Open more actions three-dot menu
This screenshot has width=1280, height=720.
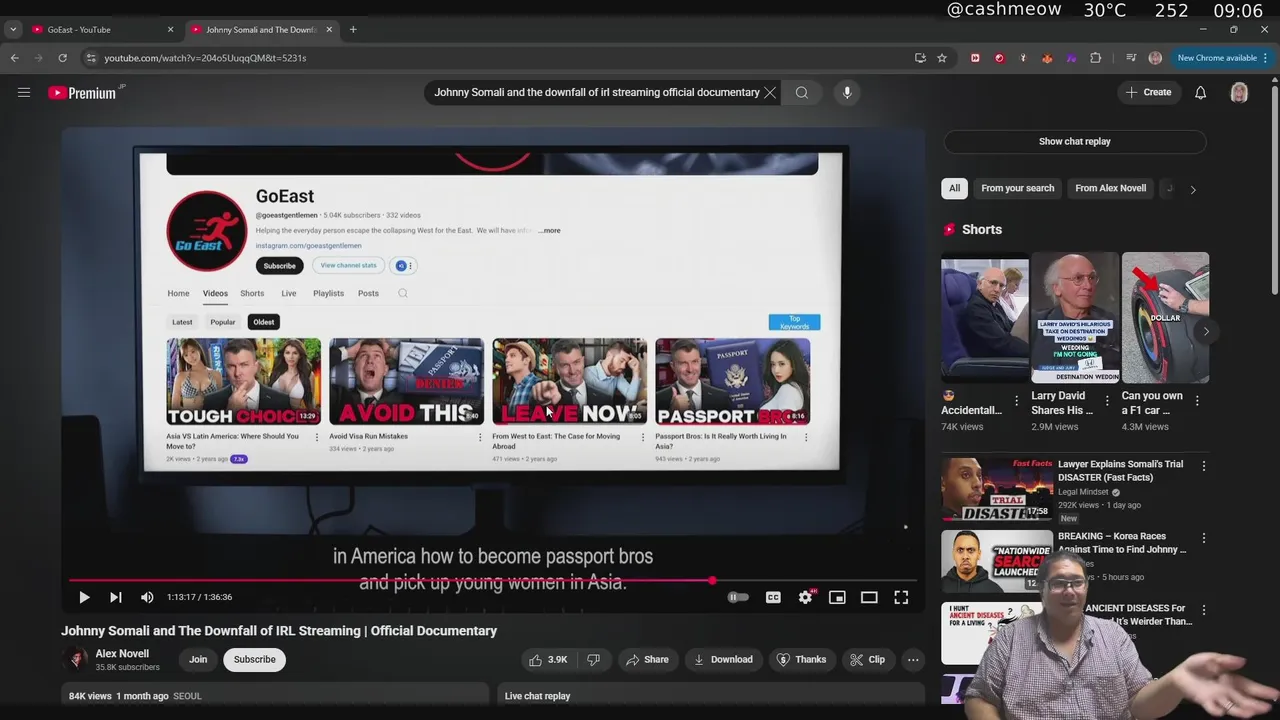[x=913, y=659]
